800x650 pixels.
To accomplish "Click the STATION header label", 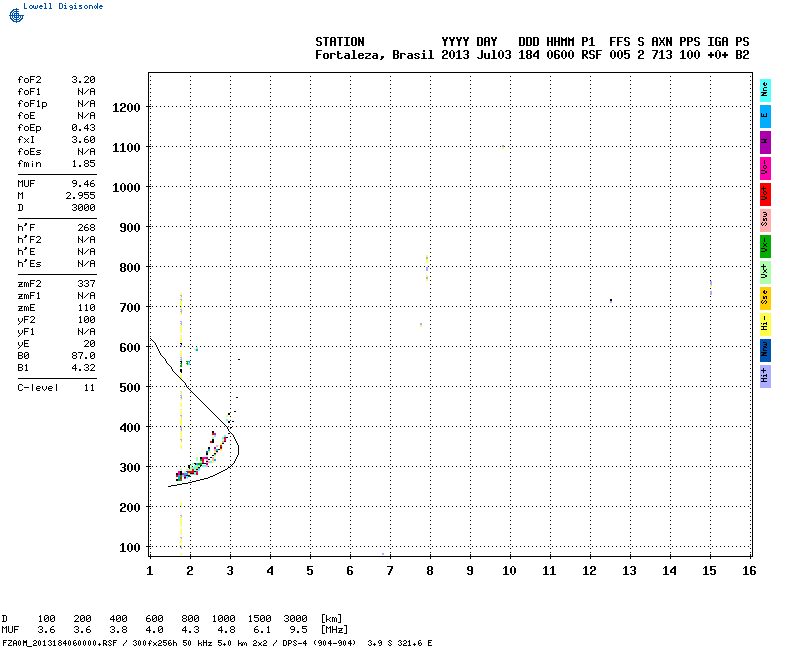I will click(x=340, y=42).
